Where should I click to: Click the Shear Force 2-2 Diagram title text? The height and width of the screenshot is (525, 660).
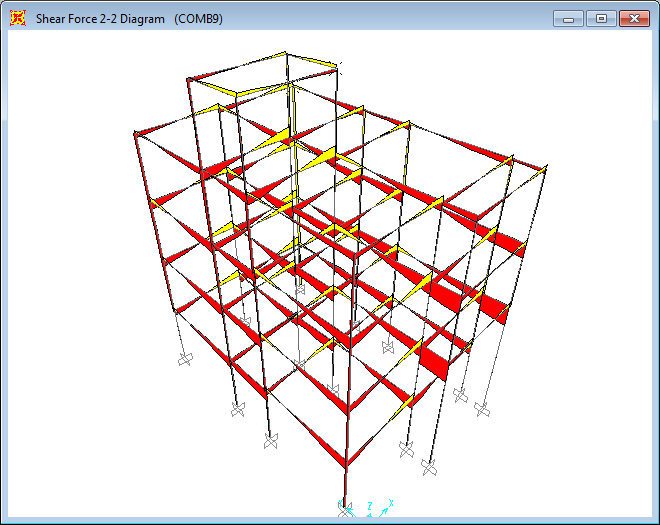100,19
